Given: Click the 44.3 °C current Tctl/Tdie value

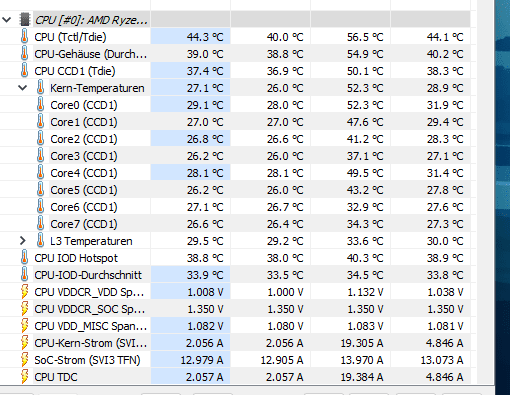Looking at the screenshot, I should tap(205, 37).
